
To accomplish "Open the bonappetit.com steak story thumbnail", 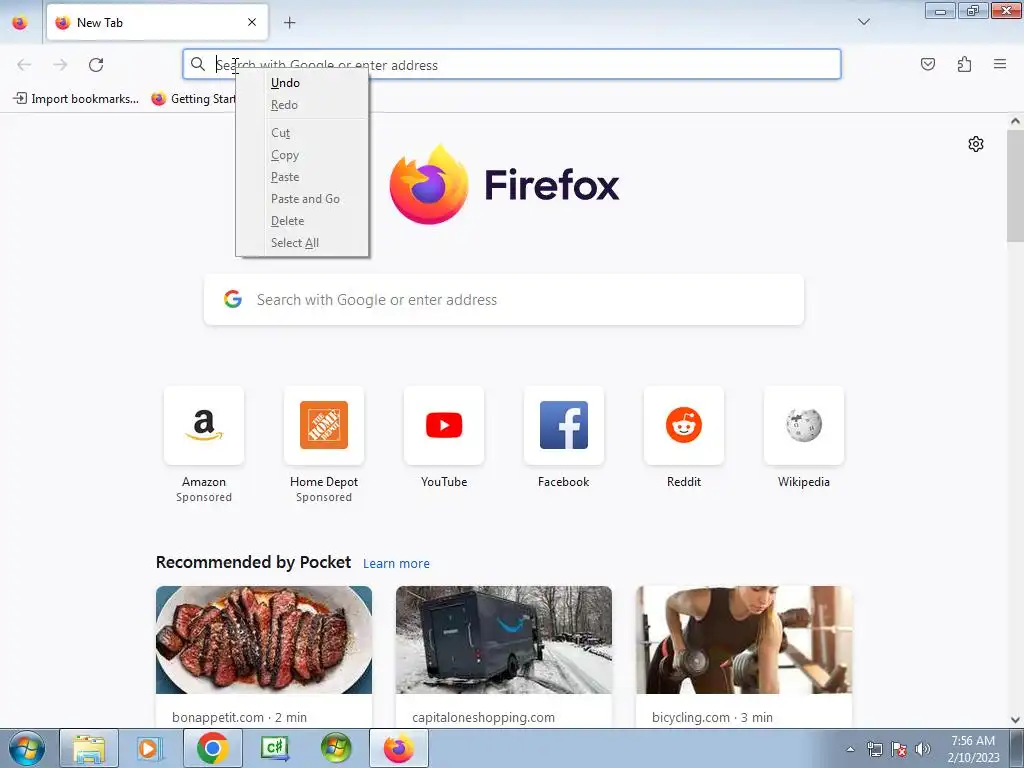I will pos(264,640).
